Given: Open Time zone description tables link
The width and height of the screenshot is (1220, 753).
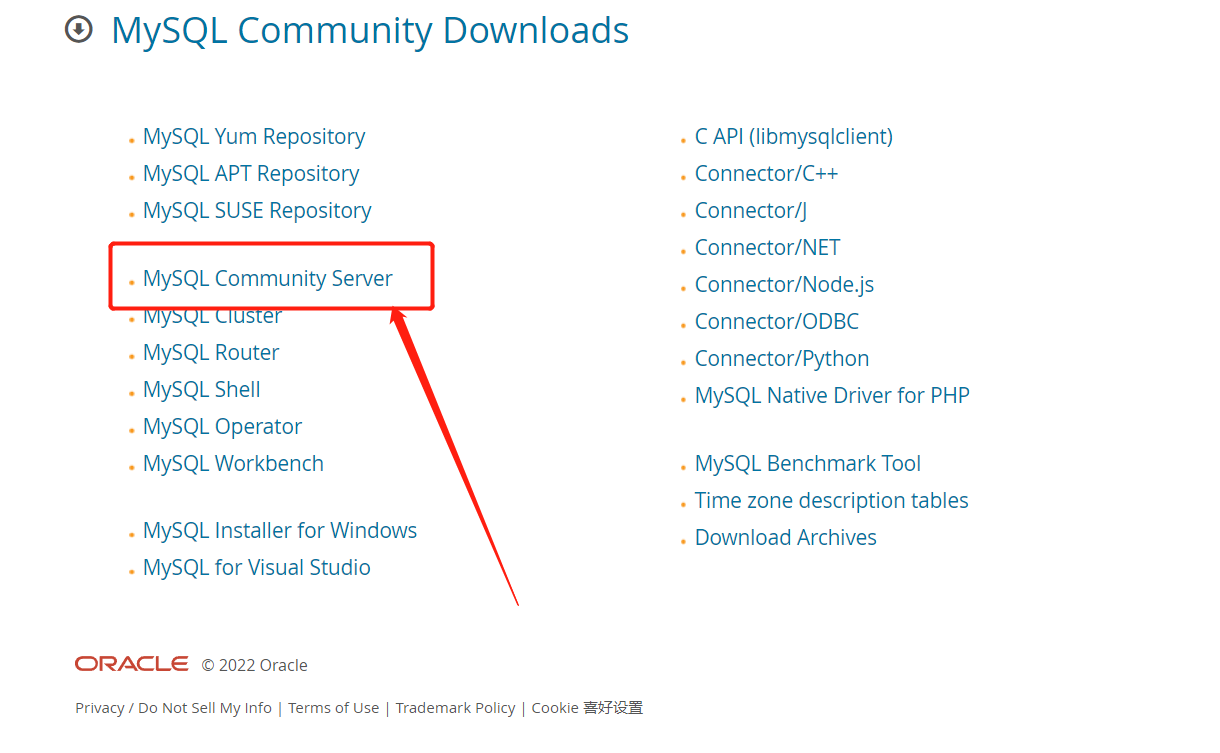Looking at the screenshot, I should pyautogui.click(x=832, y=500).
